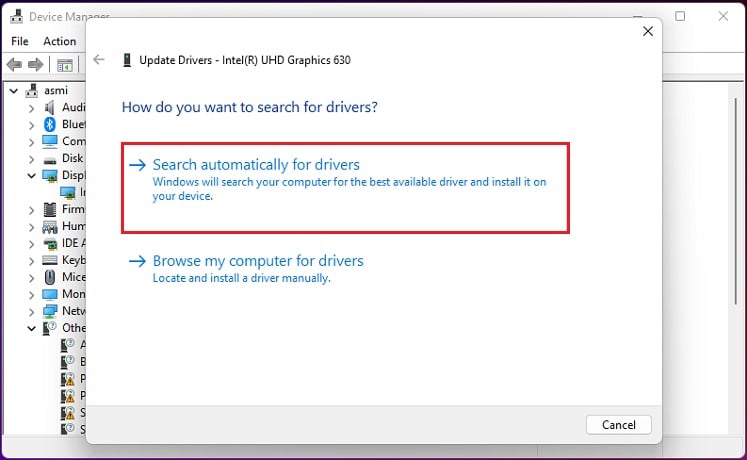
Task: Click the Cancel button
Action: point(618,424)
